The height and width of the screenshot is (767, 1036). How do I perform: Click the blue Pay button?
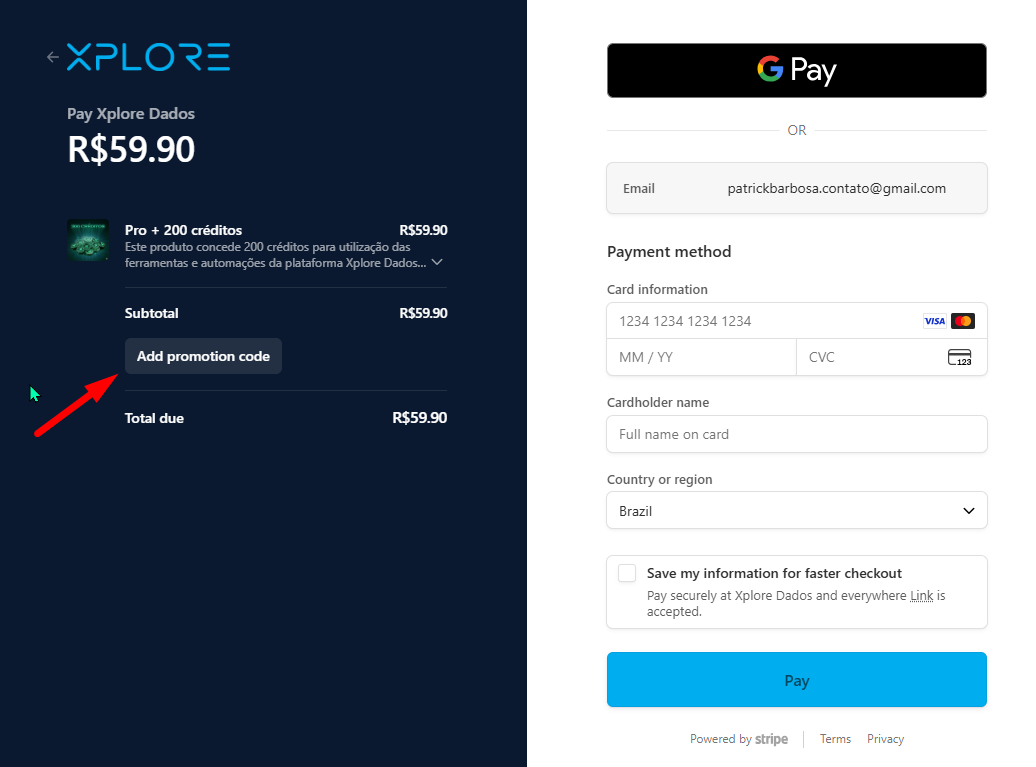click(796, 680)
